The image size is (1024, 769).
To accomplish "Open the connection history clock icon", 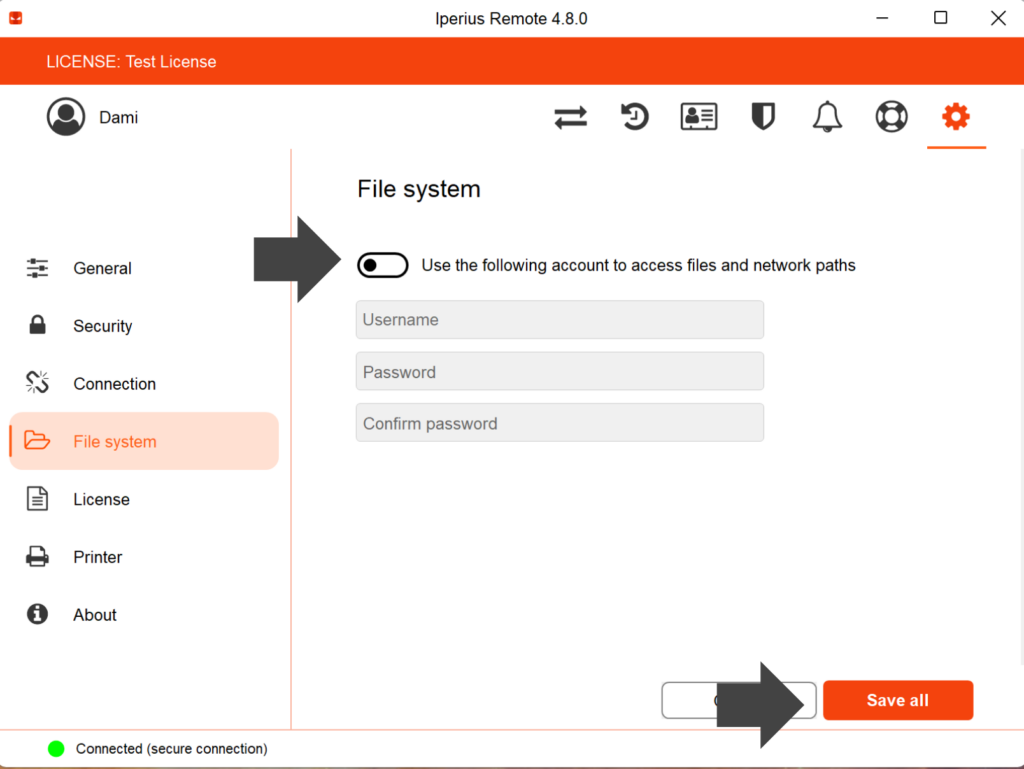I will pos(634,118).
